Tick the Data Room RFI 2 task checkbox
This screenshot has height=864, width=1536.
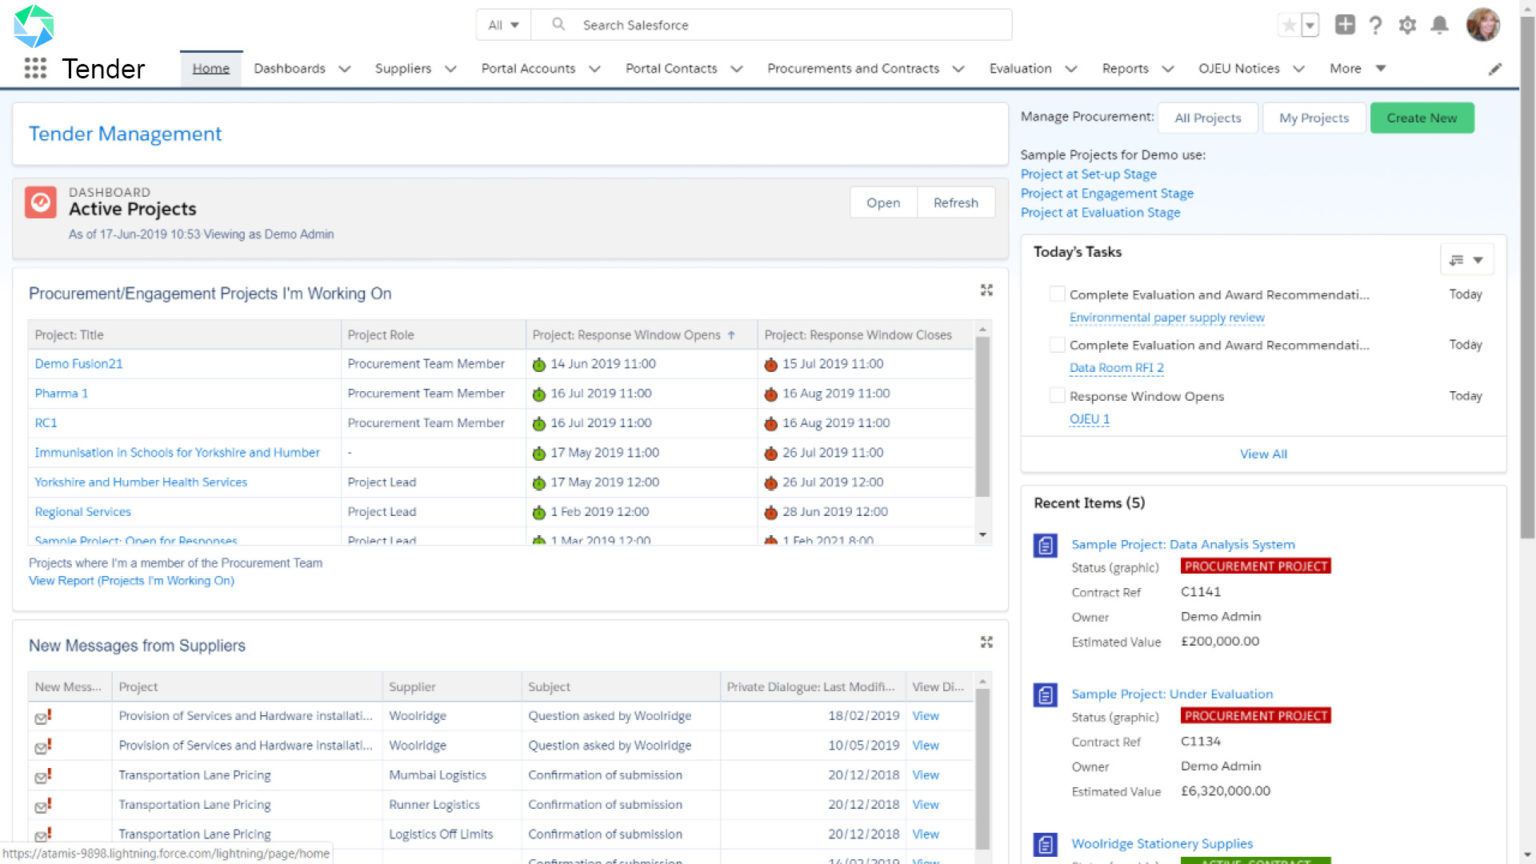click(x=1057, y=344)
